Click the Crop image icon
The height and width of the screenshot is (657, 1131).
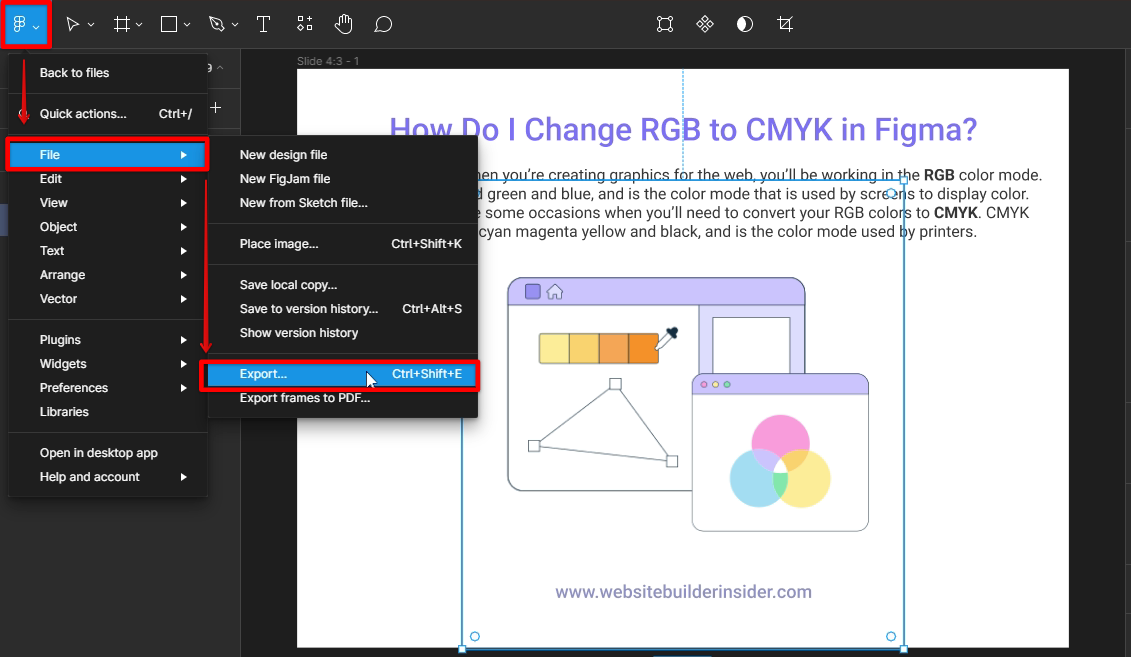[x=785, y=25]
